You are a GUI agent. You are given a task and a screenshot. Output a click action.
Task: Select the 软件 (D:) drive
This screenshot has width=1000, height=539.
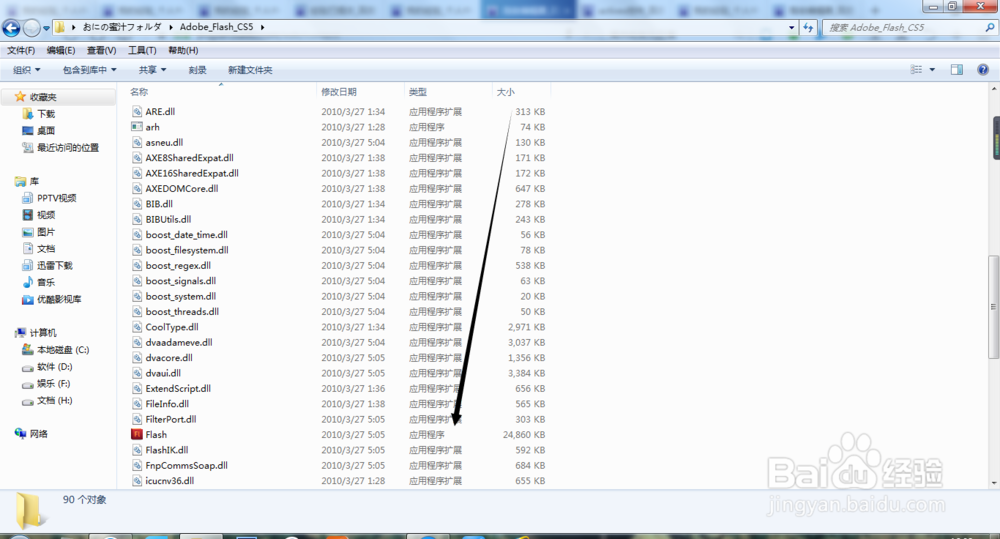click(54, 367)
